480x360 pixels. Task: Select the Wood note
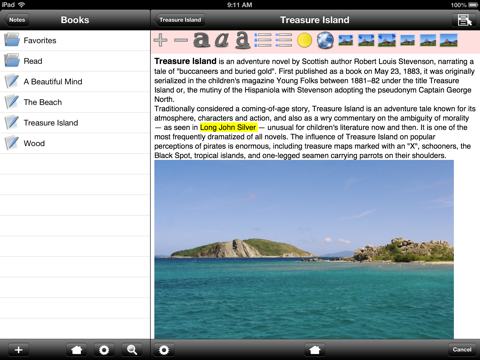coord(75,143)
